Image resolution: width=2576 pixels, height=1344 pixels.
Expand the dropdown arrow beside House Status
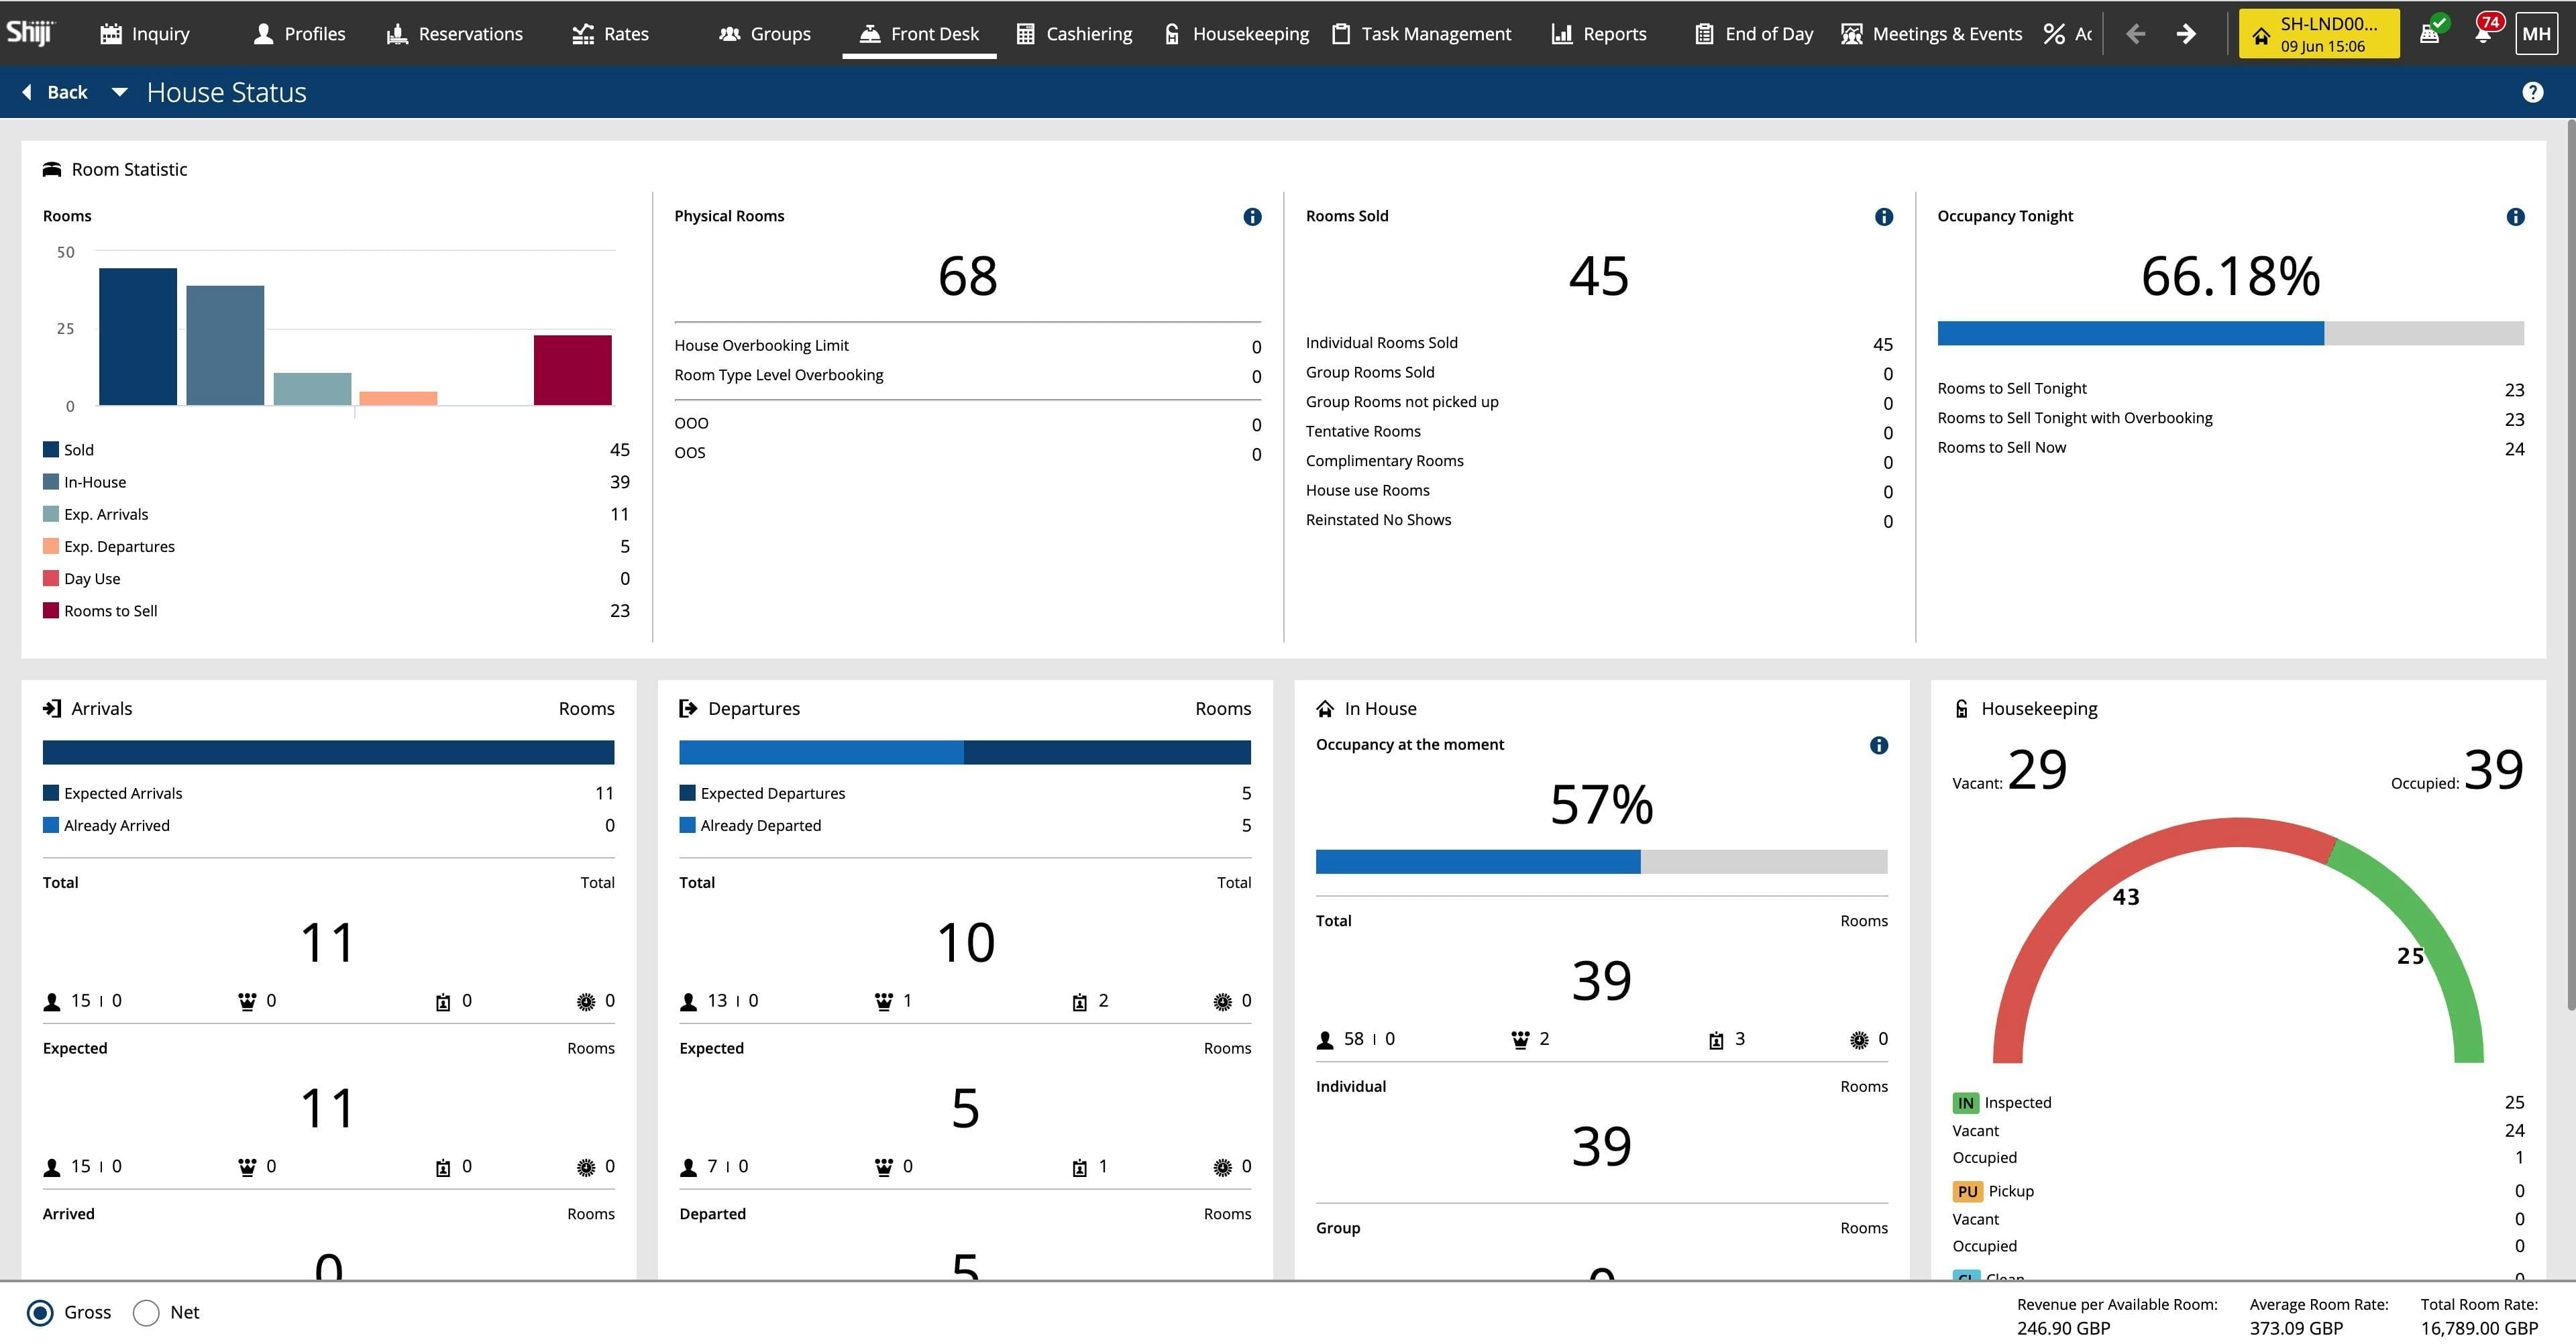[x=119, y=92]
